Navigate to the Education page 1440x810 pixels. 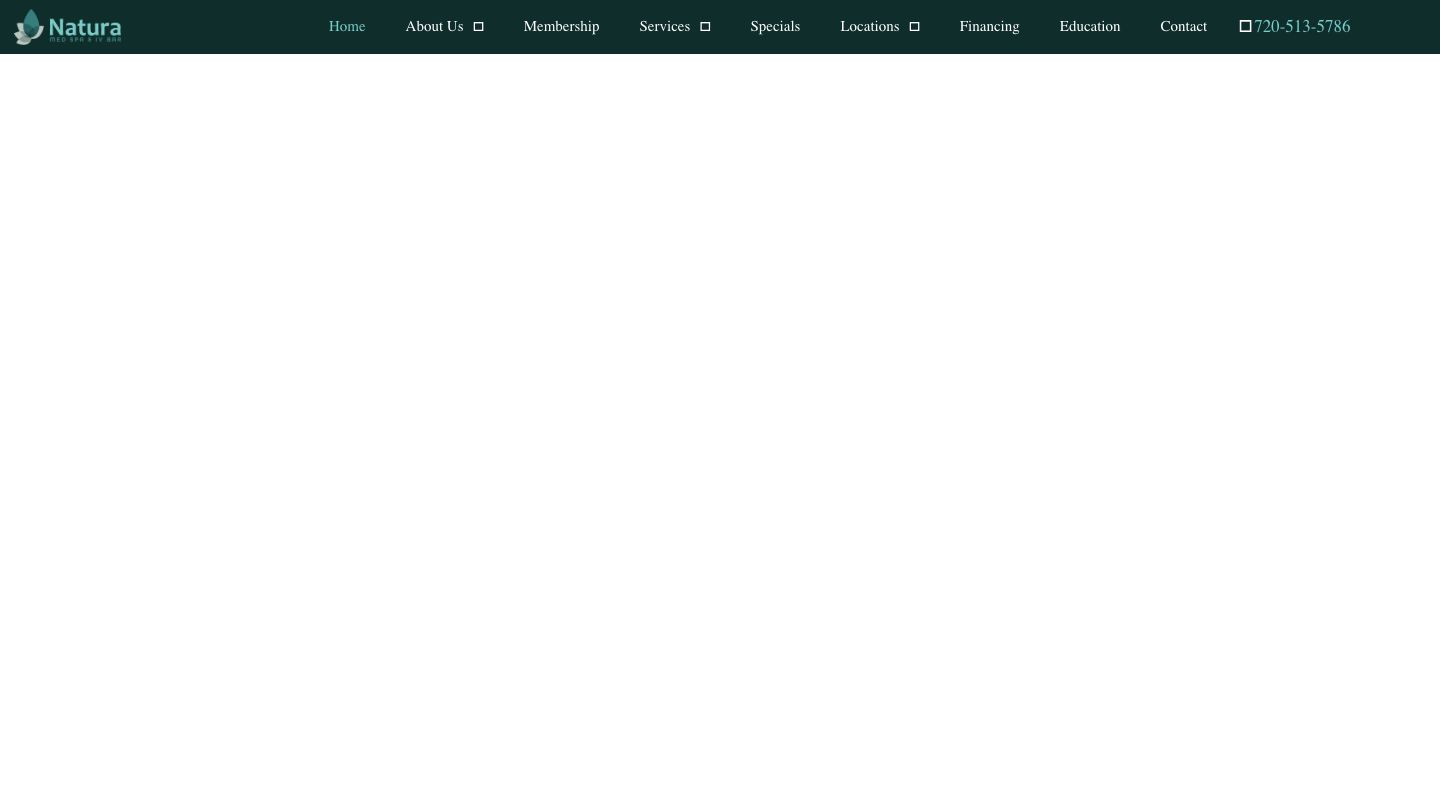tap(1089, 27)
